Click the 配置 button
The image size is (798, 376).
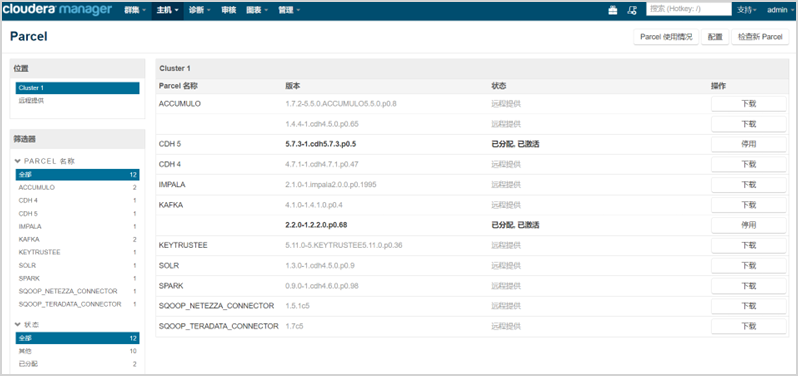point(715,37)
